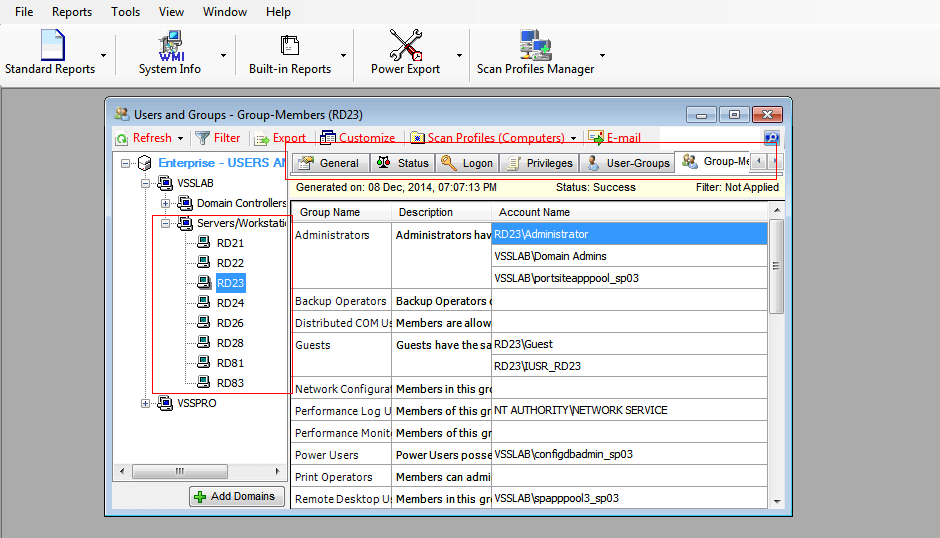Refresh the group members list
940x538 pixels.
coord(144,138)
